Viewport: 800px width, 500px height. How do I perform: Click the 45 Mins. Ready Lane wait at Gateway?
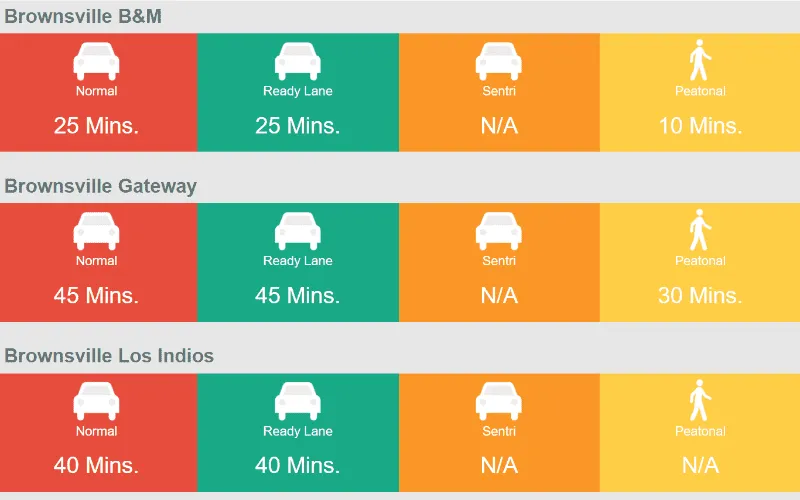tap(297, 296)
